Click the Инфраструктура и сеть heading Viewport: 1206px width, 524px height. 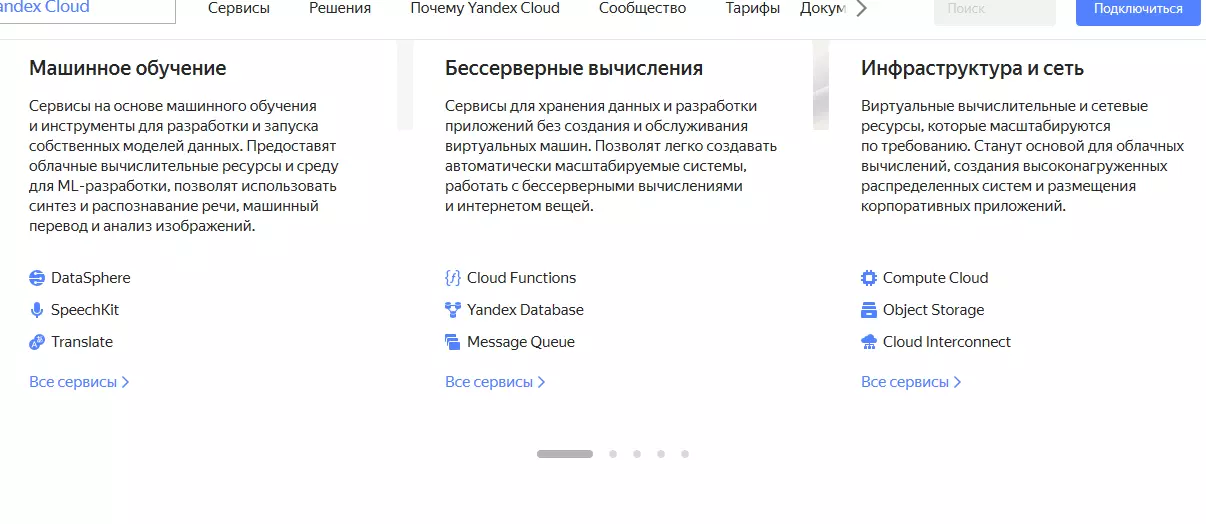pyautogui.click(x=972, y=68)
